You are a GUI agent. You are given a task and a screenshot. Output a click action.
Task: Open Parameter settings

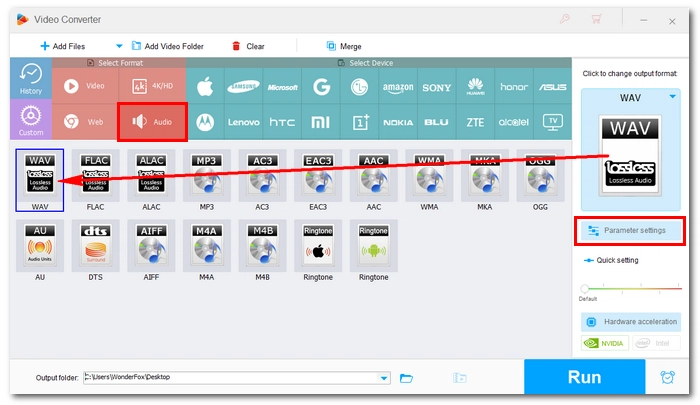tap(630, 231)
